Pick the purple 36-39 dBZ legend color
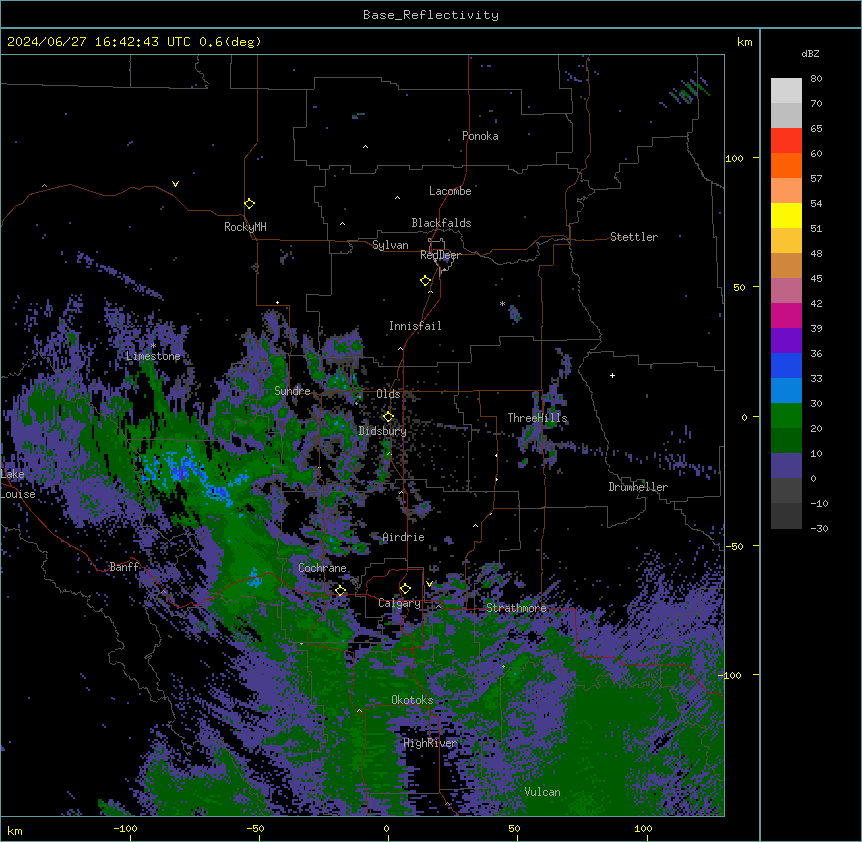The width and height of the screenshot is (862, 842). [786, 340]
